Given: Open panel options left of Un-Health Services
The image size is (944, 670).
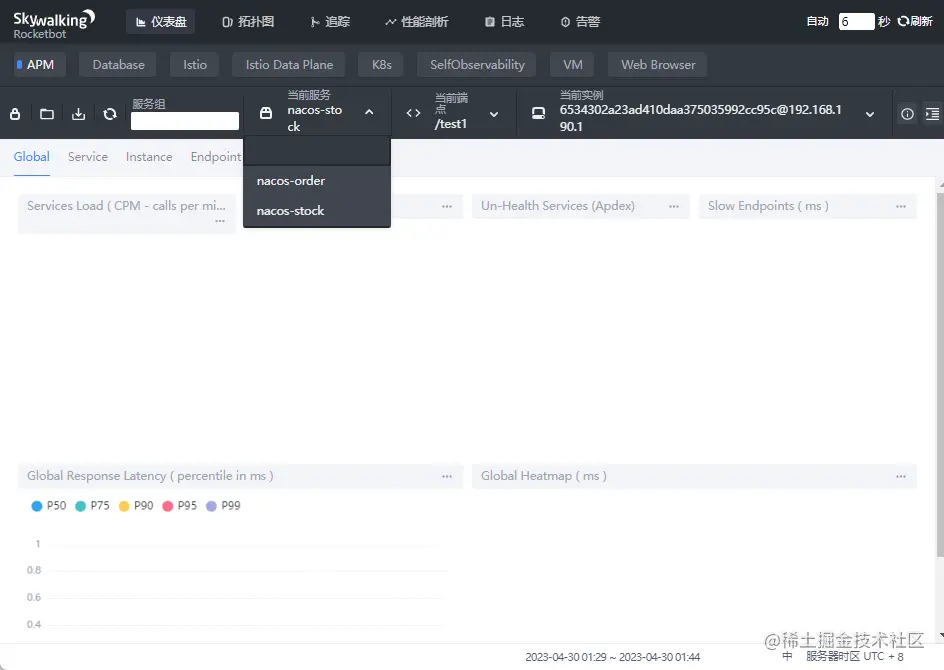Looking at the screenshot, I should (447, 206).
